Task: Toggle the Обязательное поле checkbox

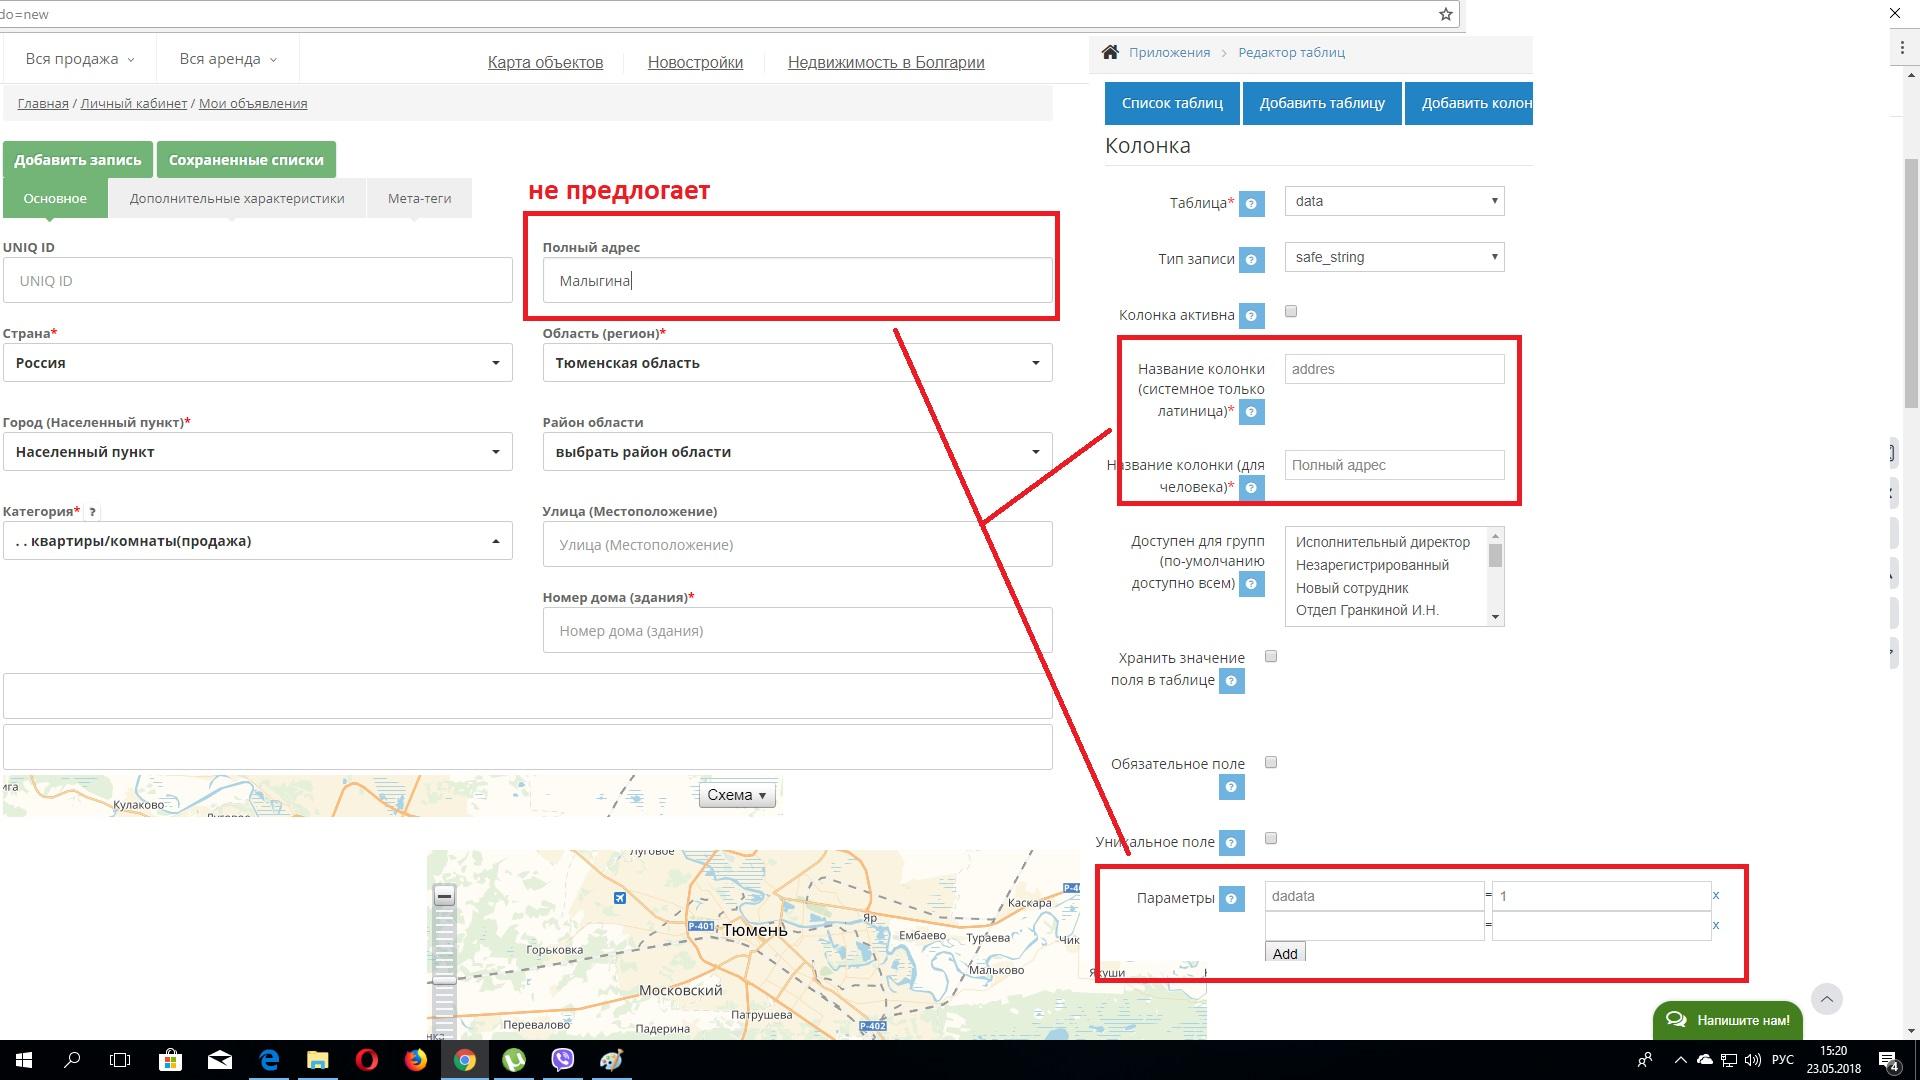Action: pos(1271,763)
